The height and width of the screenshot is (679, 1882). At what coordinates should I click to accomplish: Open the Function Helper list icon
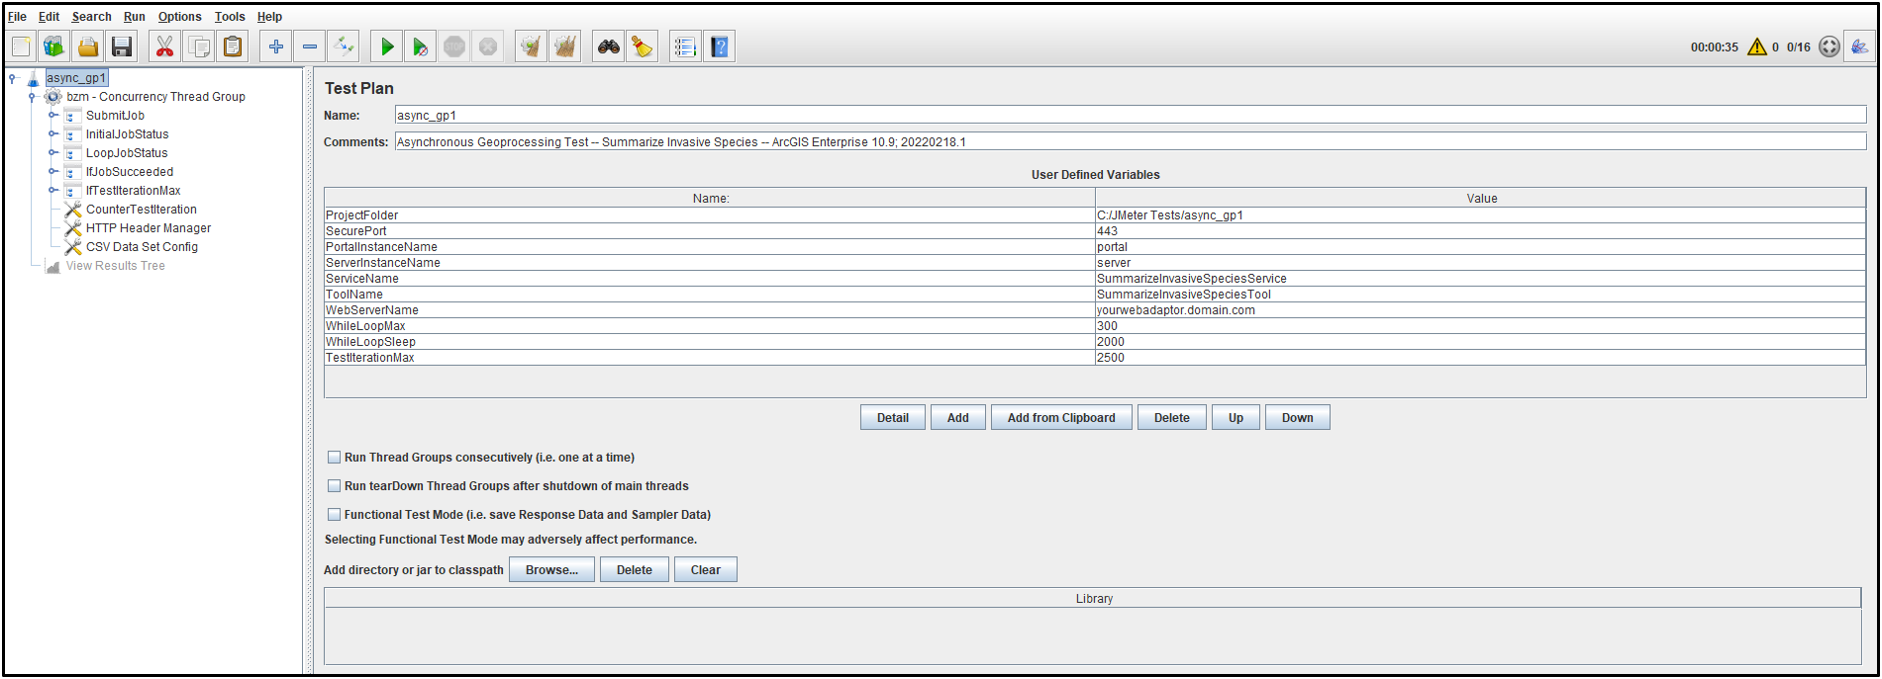click(x=685, y=47)
